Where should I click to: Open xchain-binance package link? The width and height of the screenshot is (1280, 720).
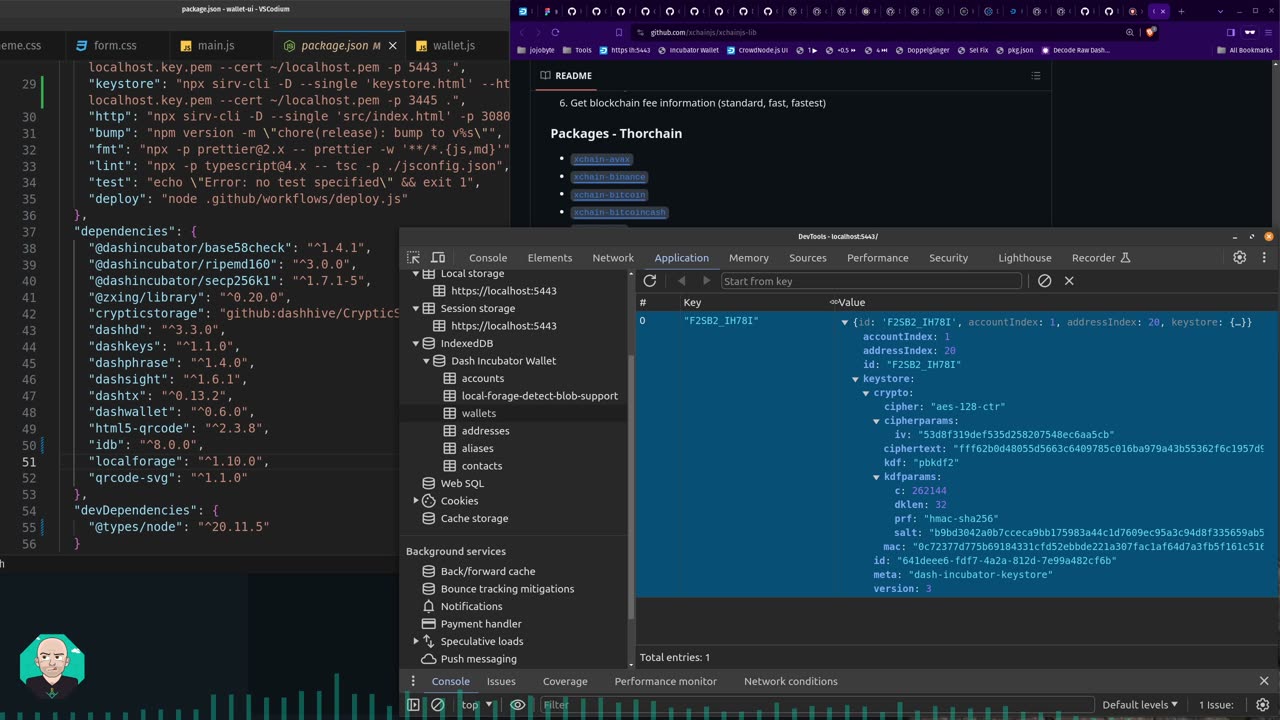tap(609, 177)
